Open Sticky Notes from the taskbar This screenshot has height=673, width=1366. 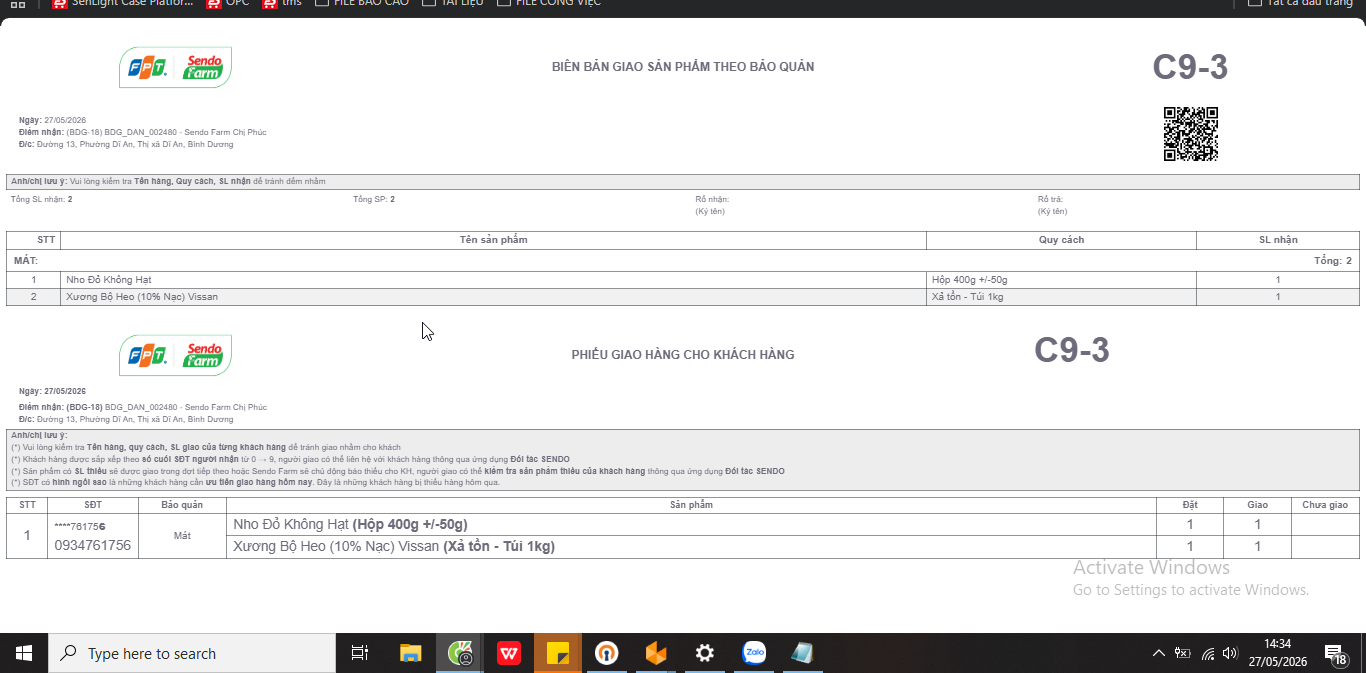[558, 653]
